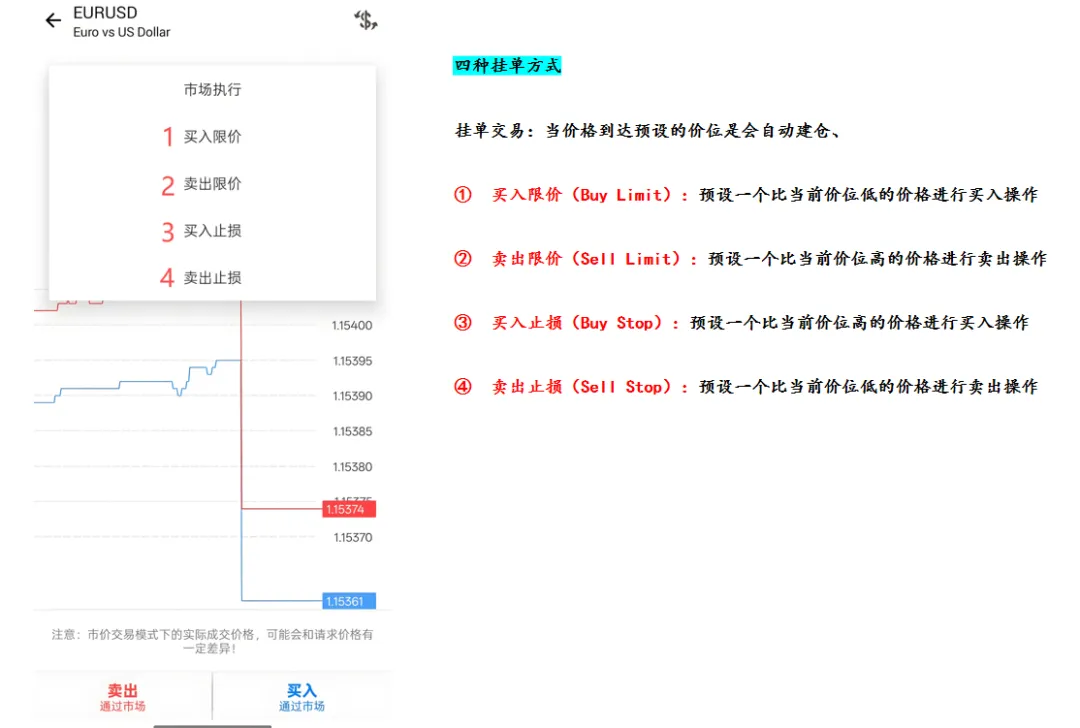1080x728 pixels.
Task: Tap the blue 买入 通过市场 button
Action: coord(302,697)
